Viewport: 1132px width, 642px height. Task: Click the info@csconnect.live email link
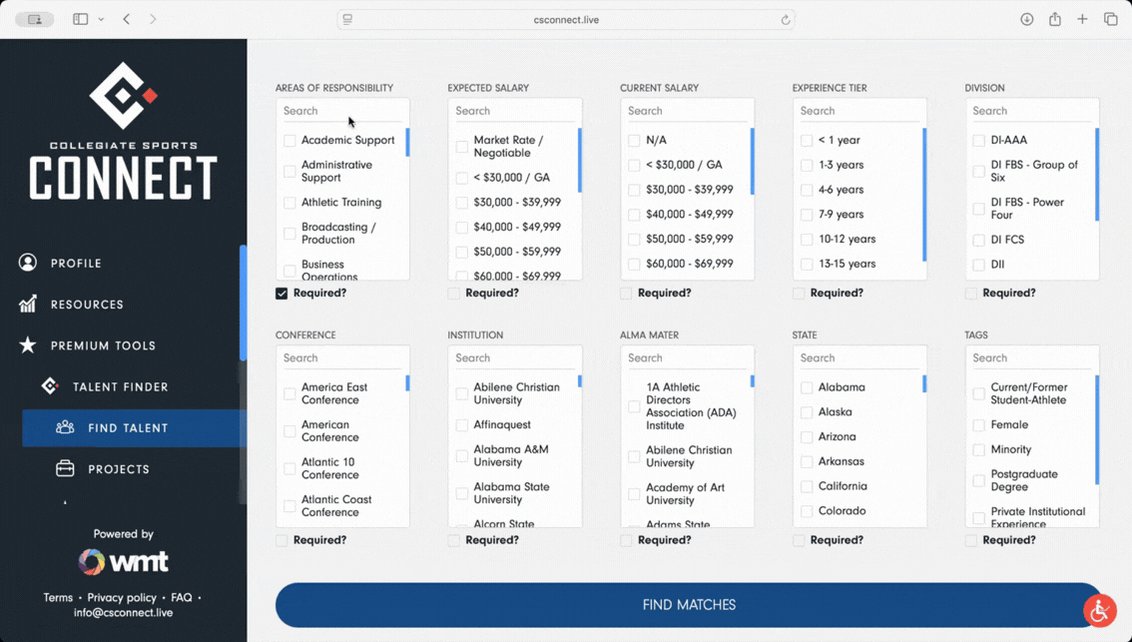[x=123, y=612]
